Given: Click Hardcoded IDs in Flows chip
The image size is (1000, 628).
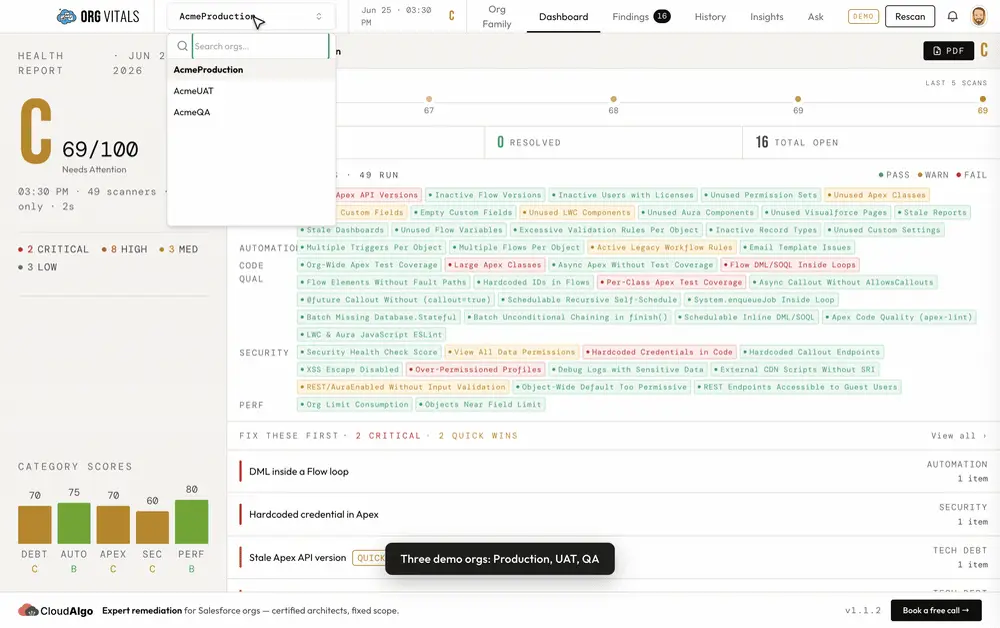Looking at the screenshot, I should coord(534,282).
